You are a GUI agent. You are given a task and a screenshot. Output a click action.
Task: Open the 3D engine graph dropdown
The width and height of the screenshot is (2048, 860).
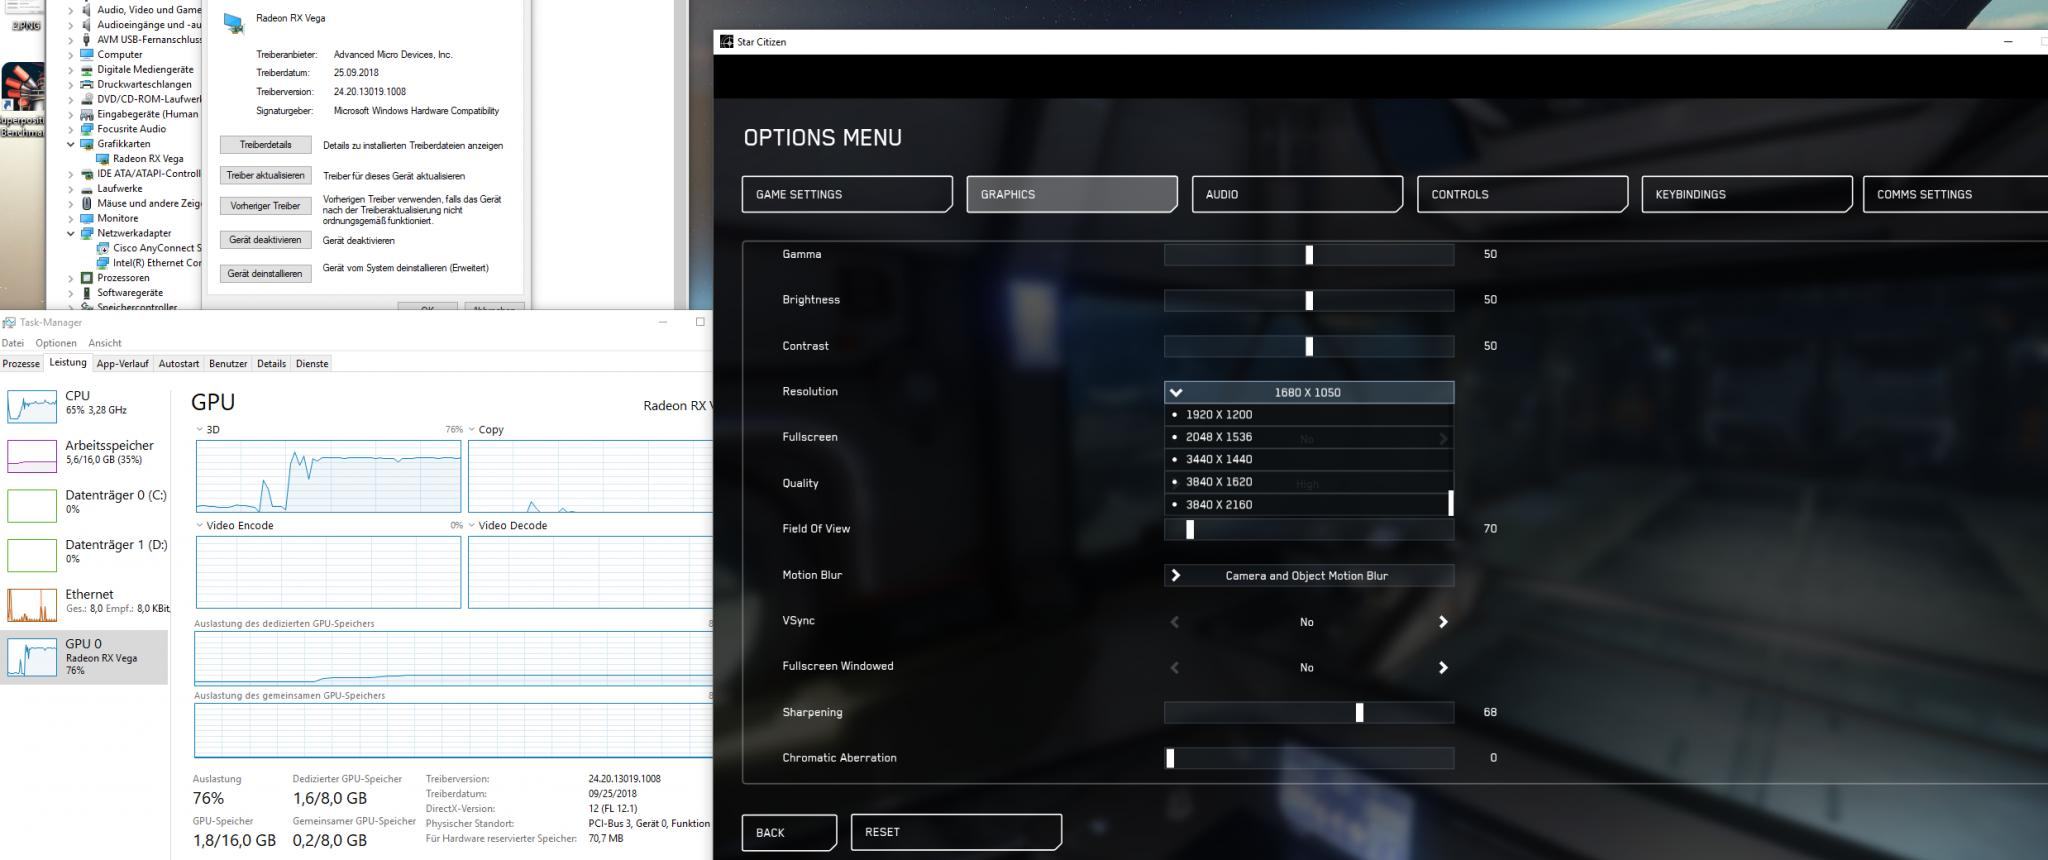(200, 430)
